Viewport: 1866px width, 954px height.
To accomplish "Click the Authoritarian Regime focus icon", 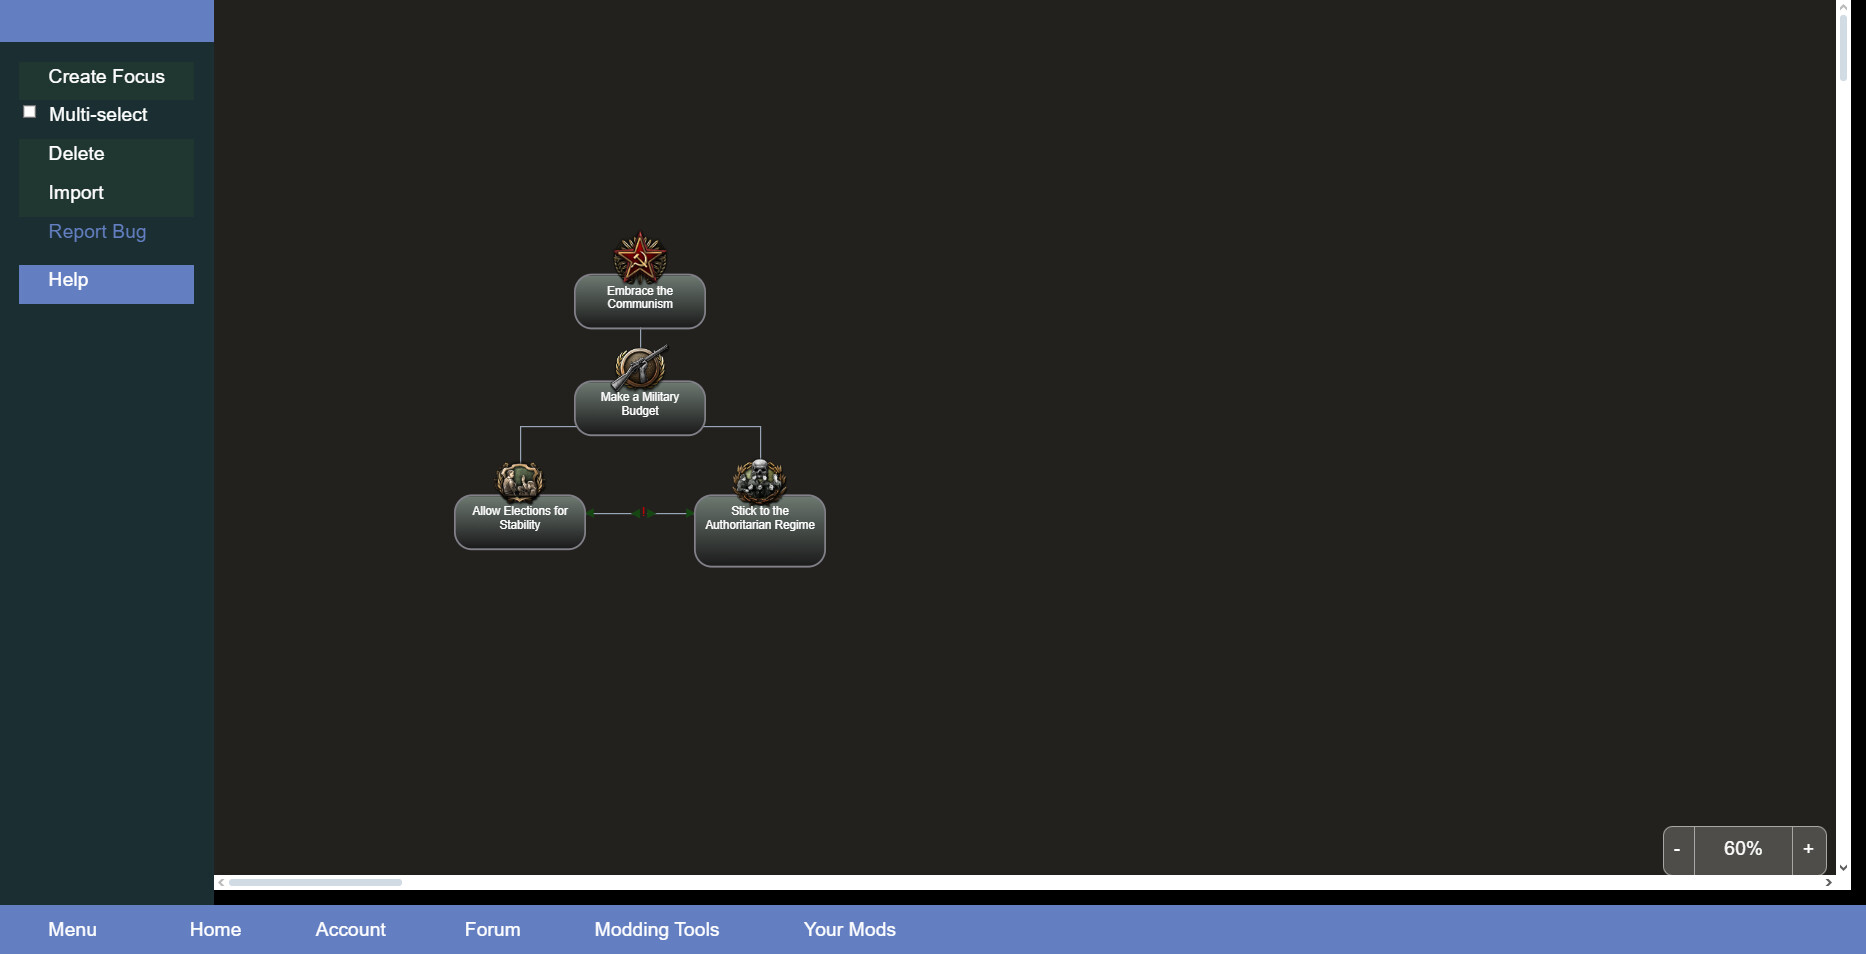I will click(760, 481).
